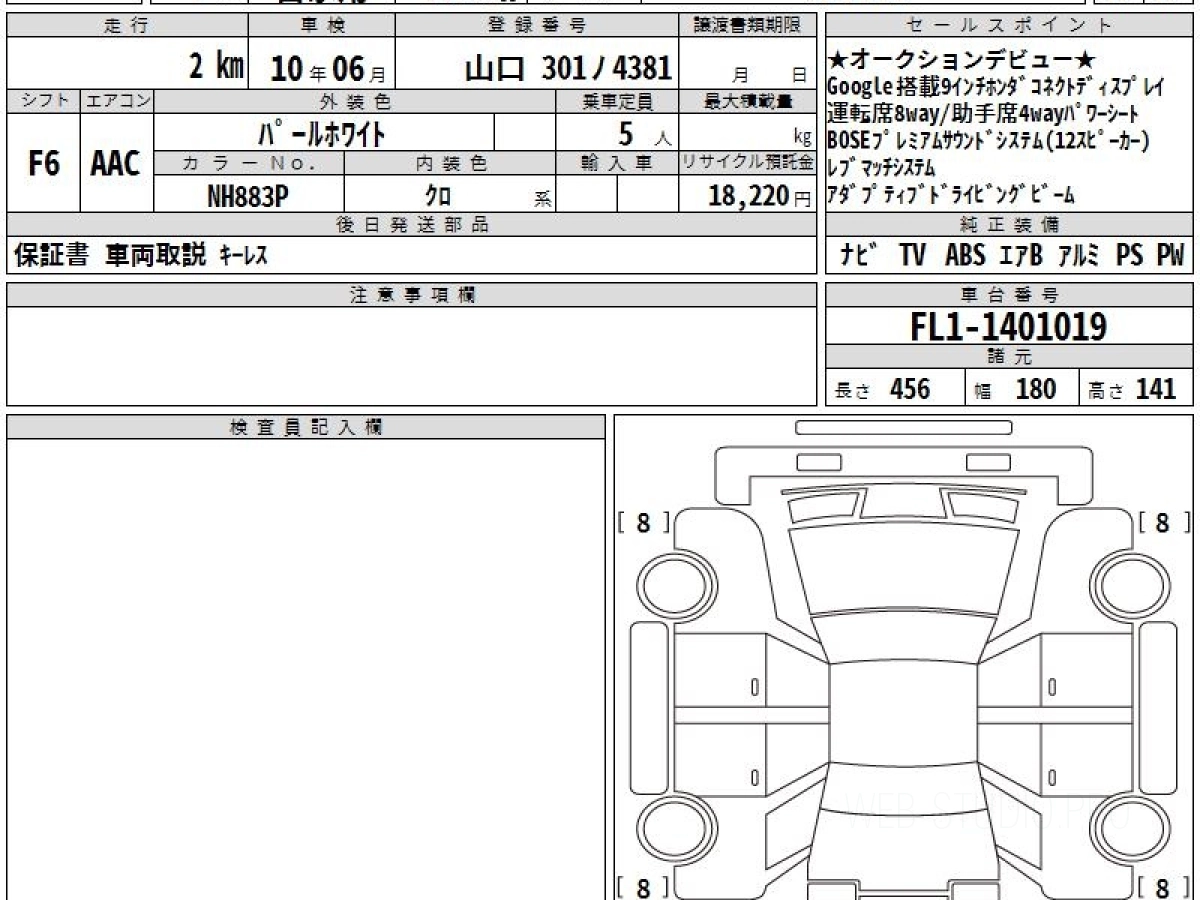Image resolution: width=1200 pixels, height=900 pixels.
Task: Select the width value 180
Action: click(1035, 389)
